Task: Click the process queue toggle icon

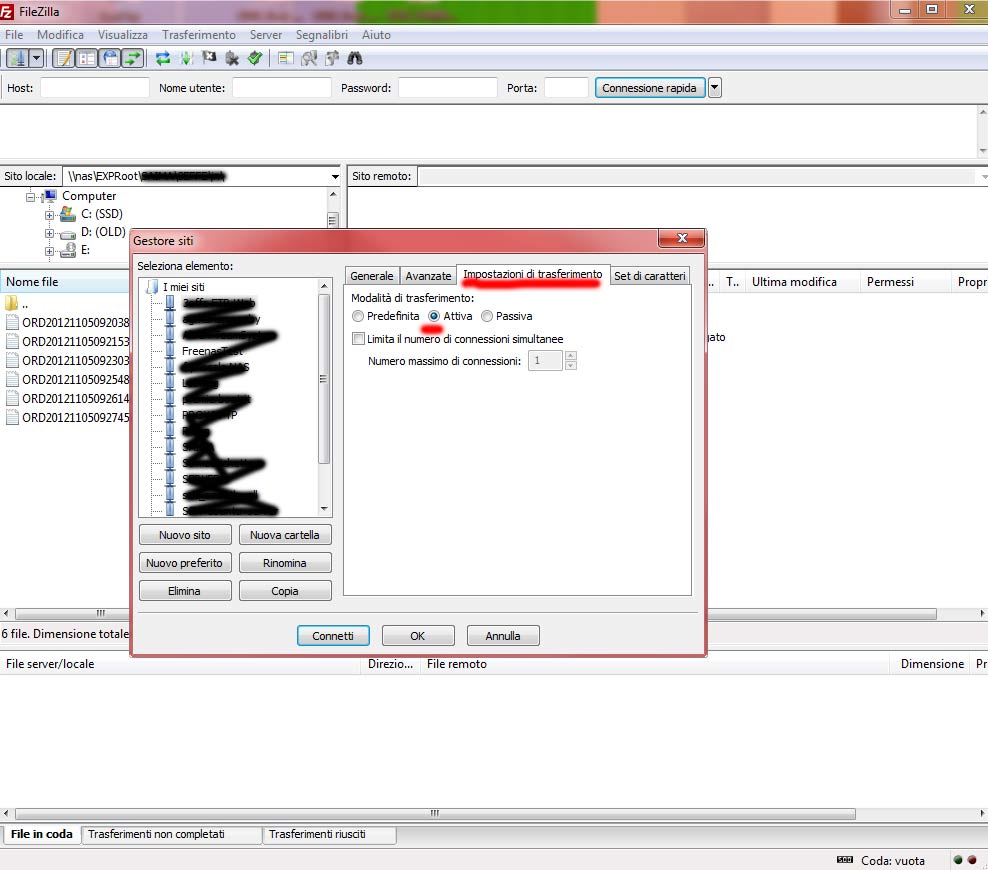Action: click(186, 59)
